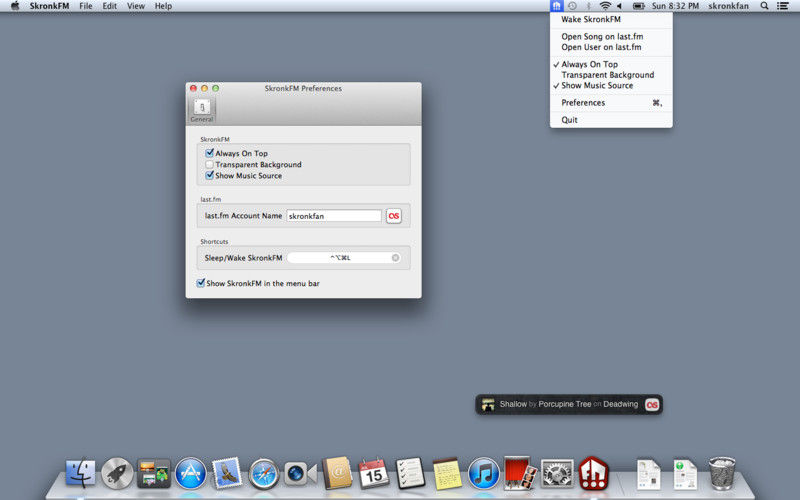Enable Transparent Background checkbox in Preferences
The image size is (800, 500).
click(x=209, y=164)
